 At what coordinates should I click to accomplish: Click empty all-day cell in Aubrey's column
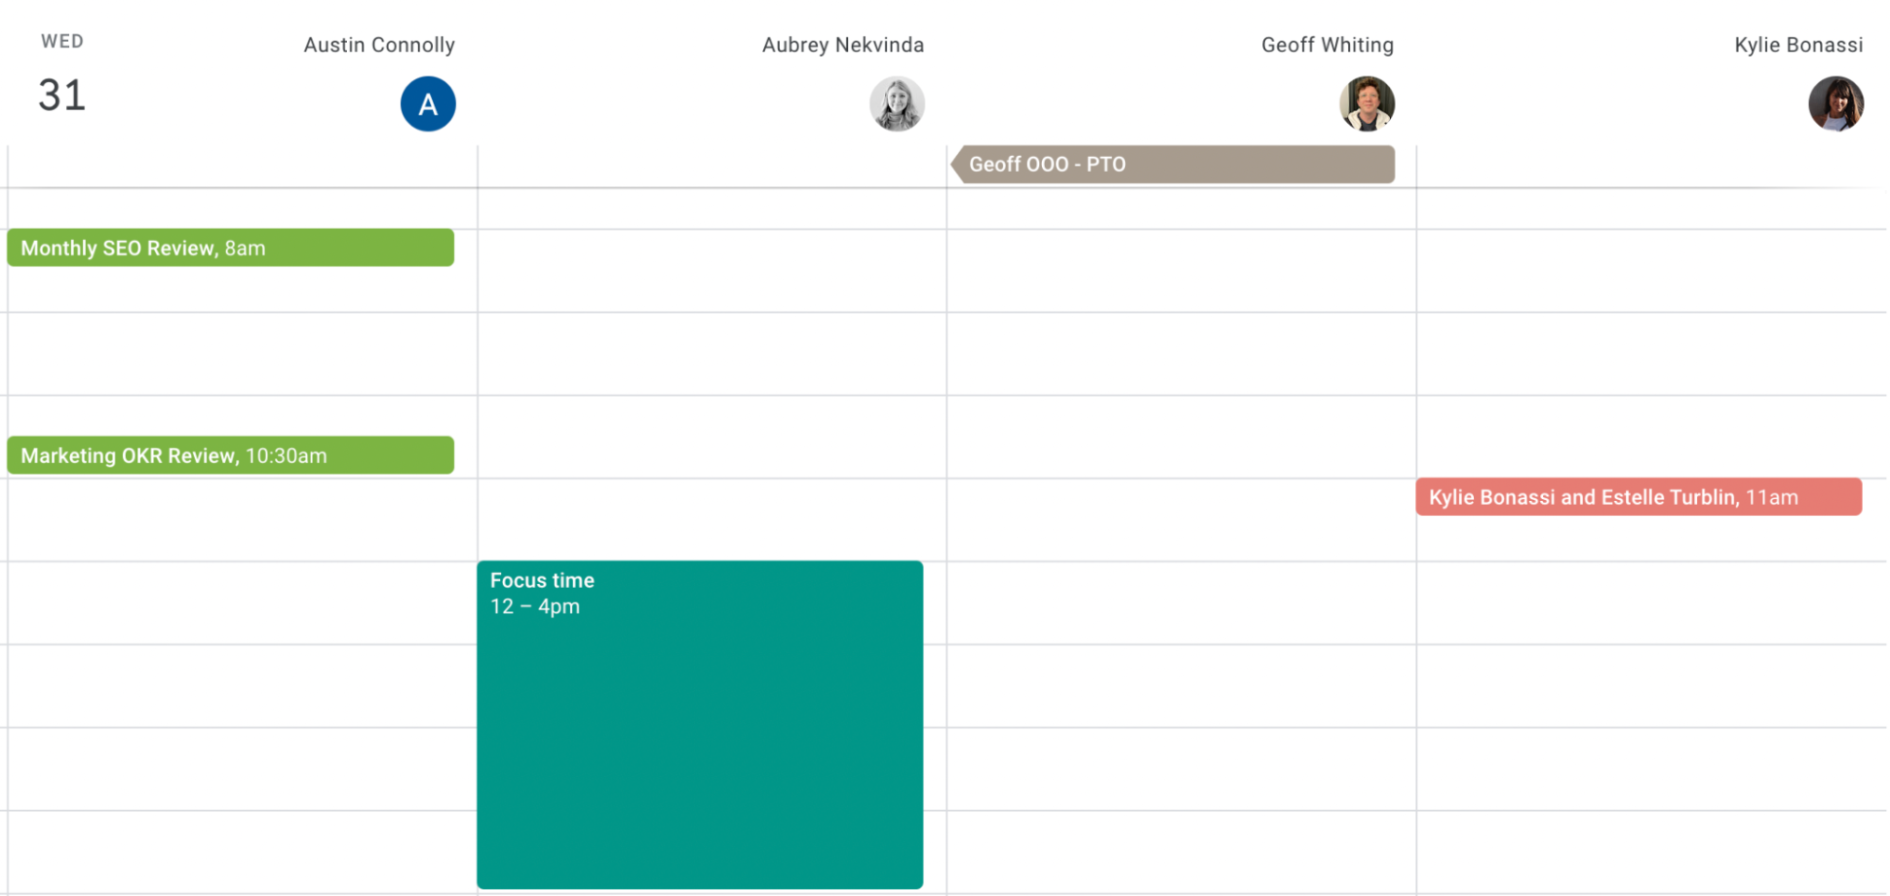tap(712, 166)
